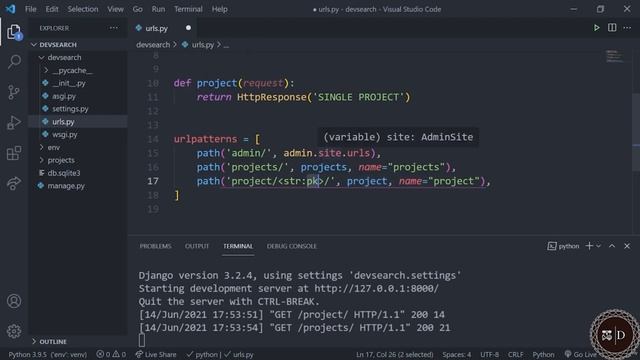Open the Manage gear icon
Image resolution: width=640 pixels, height=360 pixels.
(14, 331)
